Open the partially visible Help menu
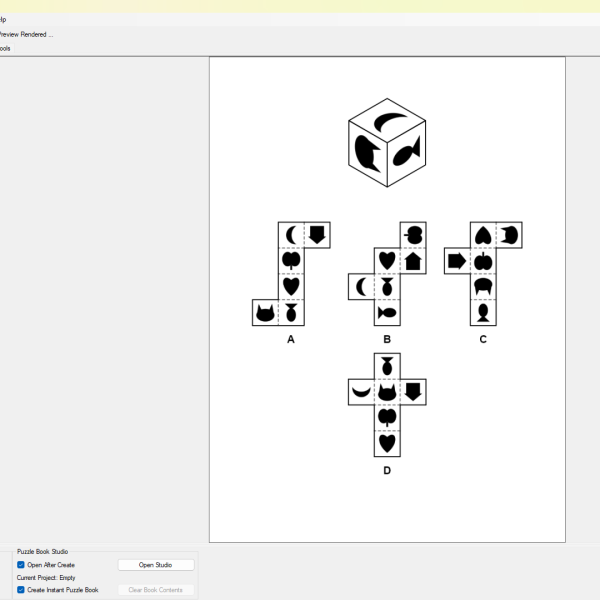The height and width of the screenshot is (600, 600). pyautogui.click(x=3, y=20)
